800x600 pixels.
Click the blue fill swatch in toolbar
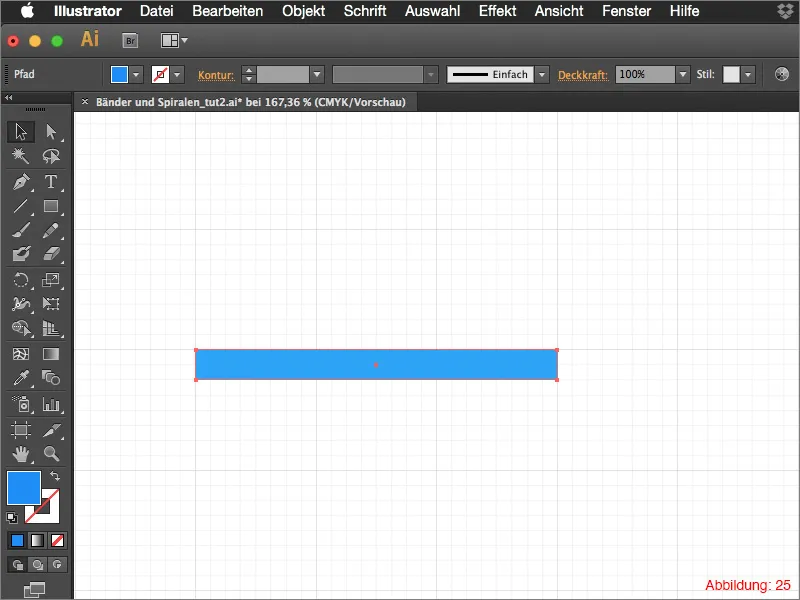click(x=23, y=488)
